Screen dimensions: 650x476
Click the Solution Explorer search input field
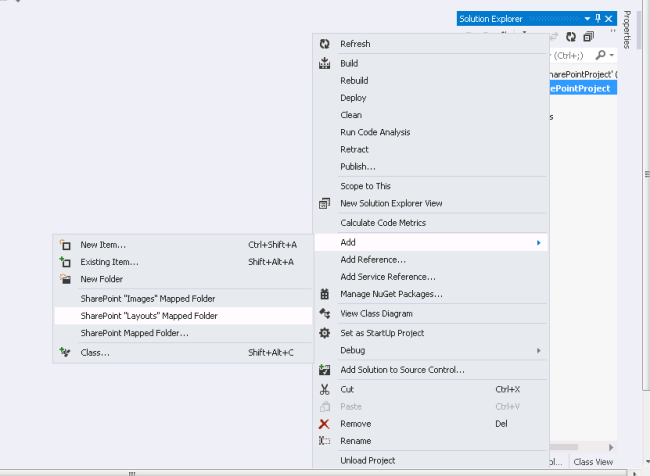(x=572, y=55)
